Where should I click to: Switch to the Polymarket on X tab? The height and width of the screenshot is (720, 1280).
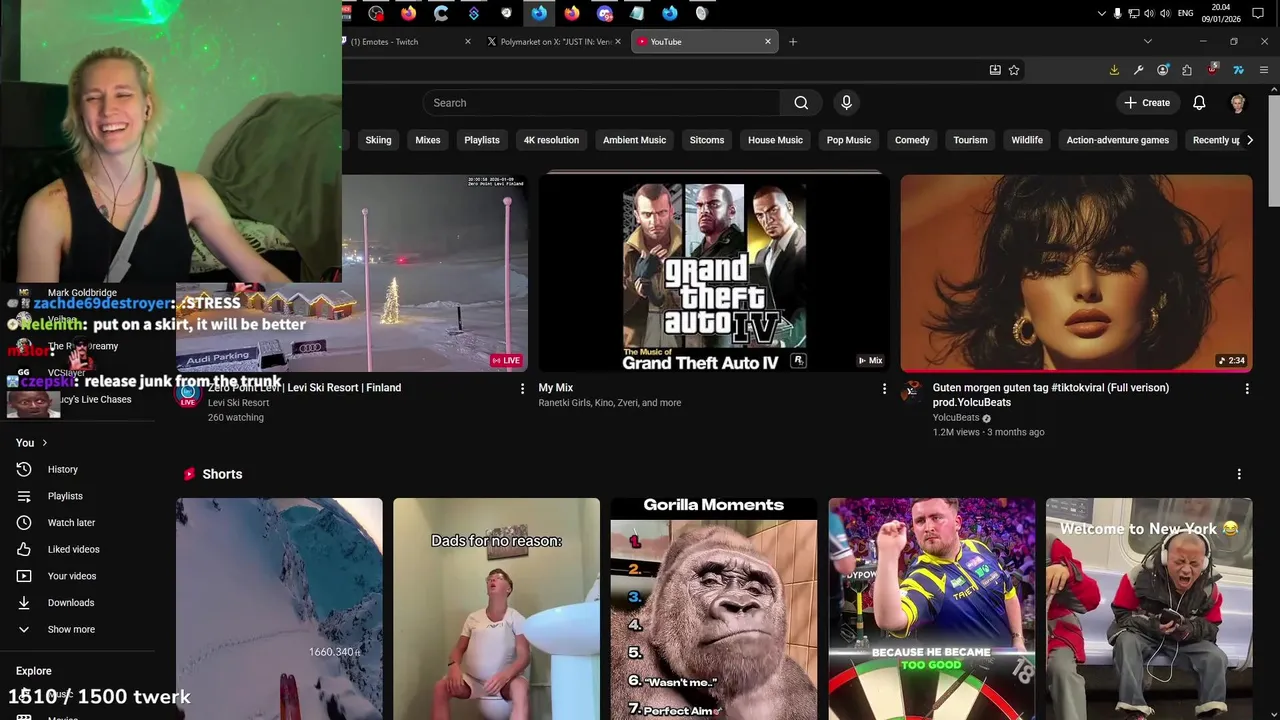tap(553, 42)
